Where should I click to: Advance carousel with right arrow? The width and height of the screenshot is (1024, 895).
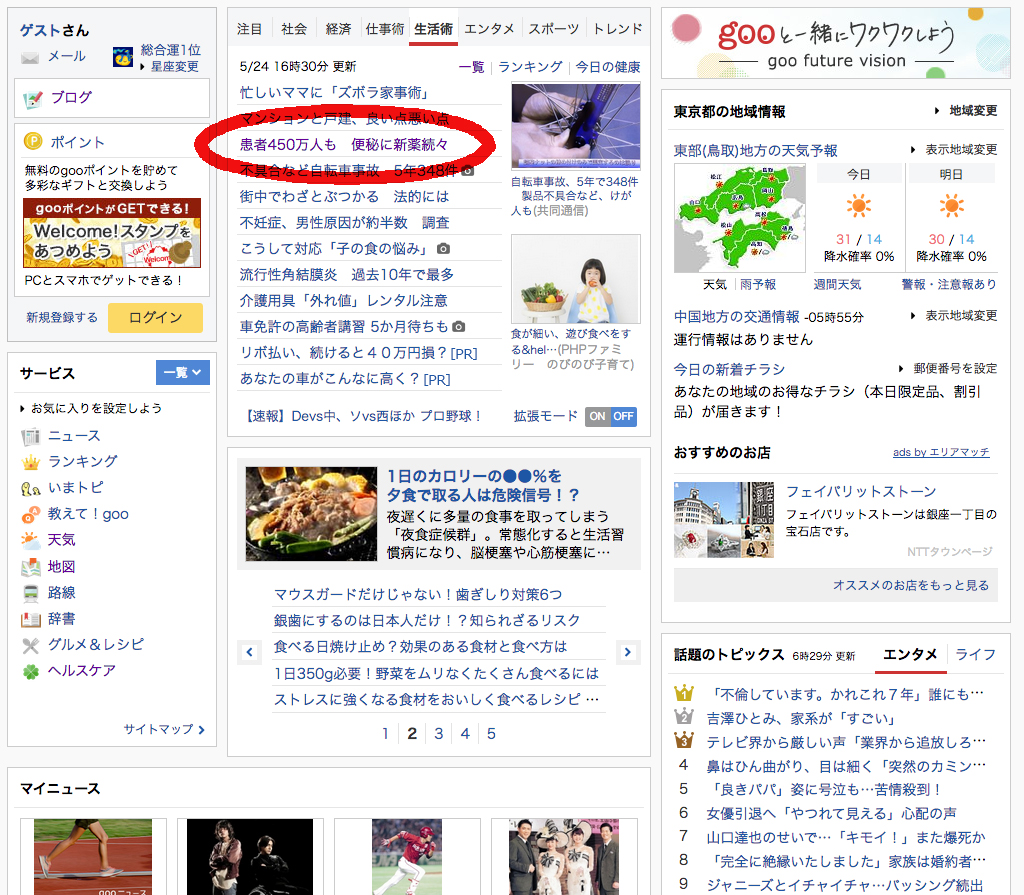pos(628,652)
